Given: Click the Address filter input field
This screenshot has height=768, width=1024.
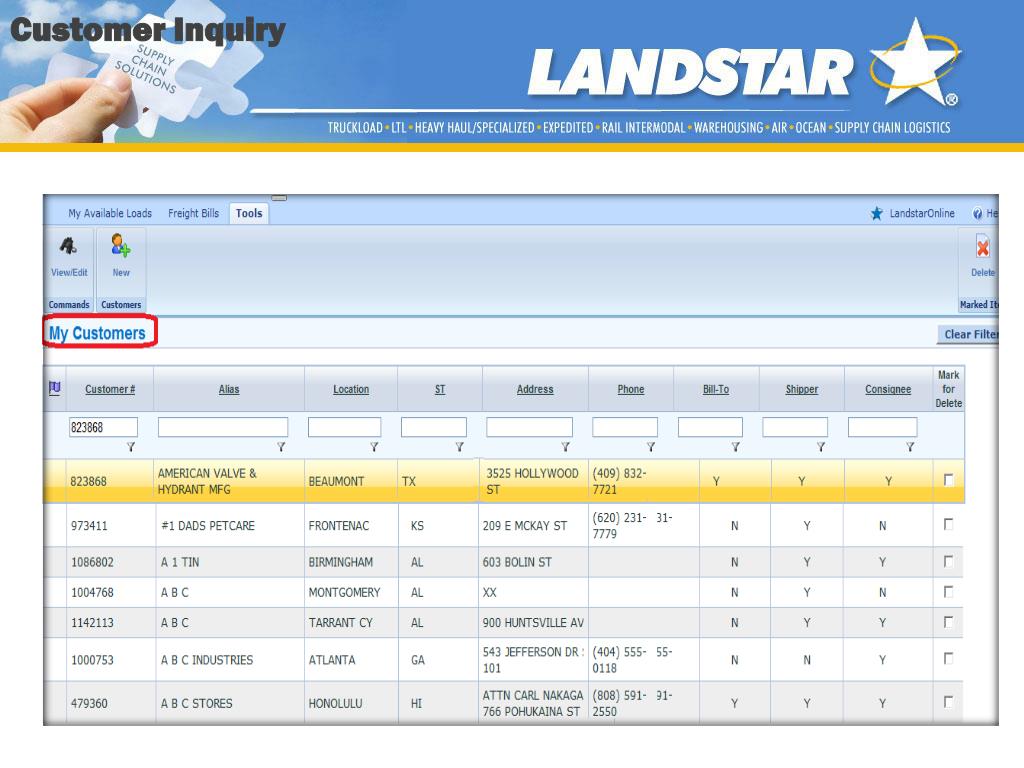Looking at the screenshot, I should [529, 427].
